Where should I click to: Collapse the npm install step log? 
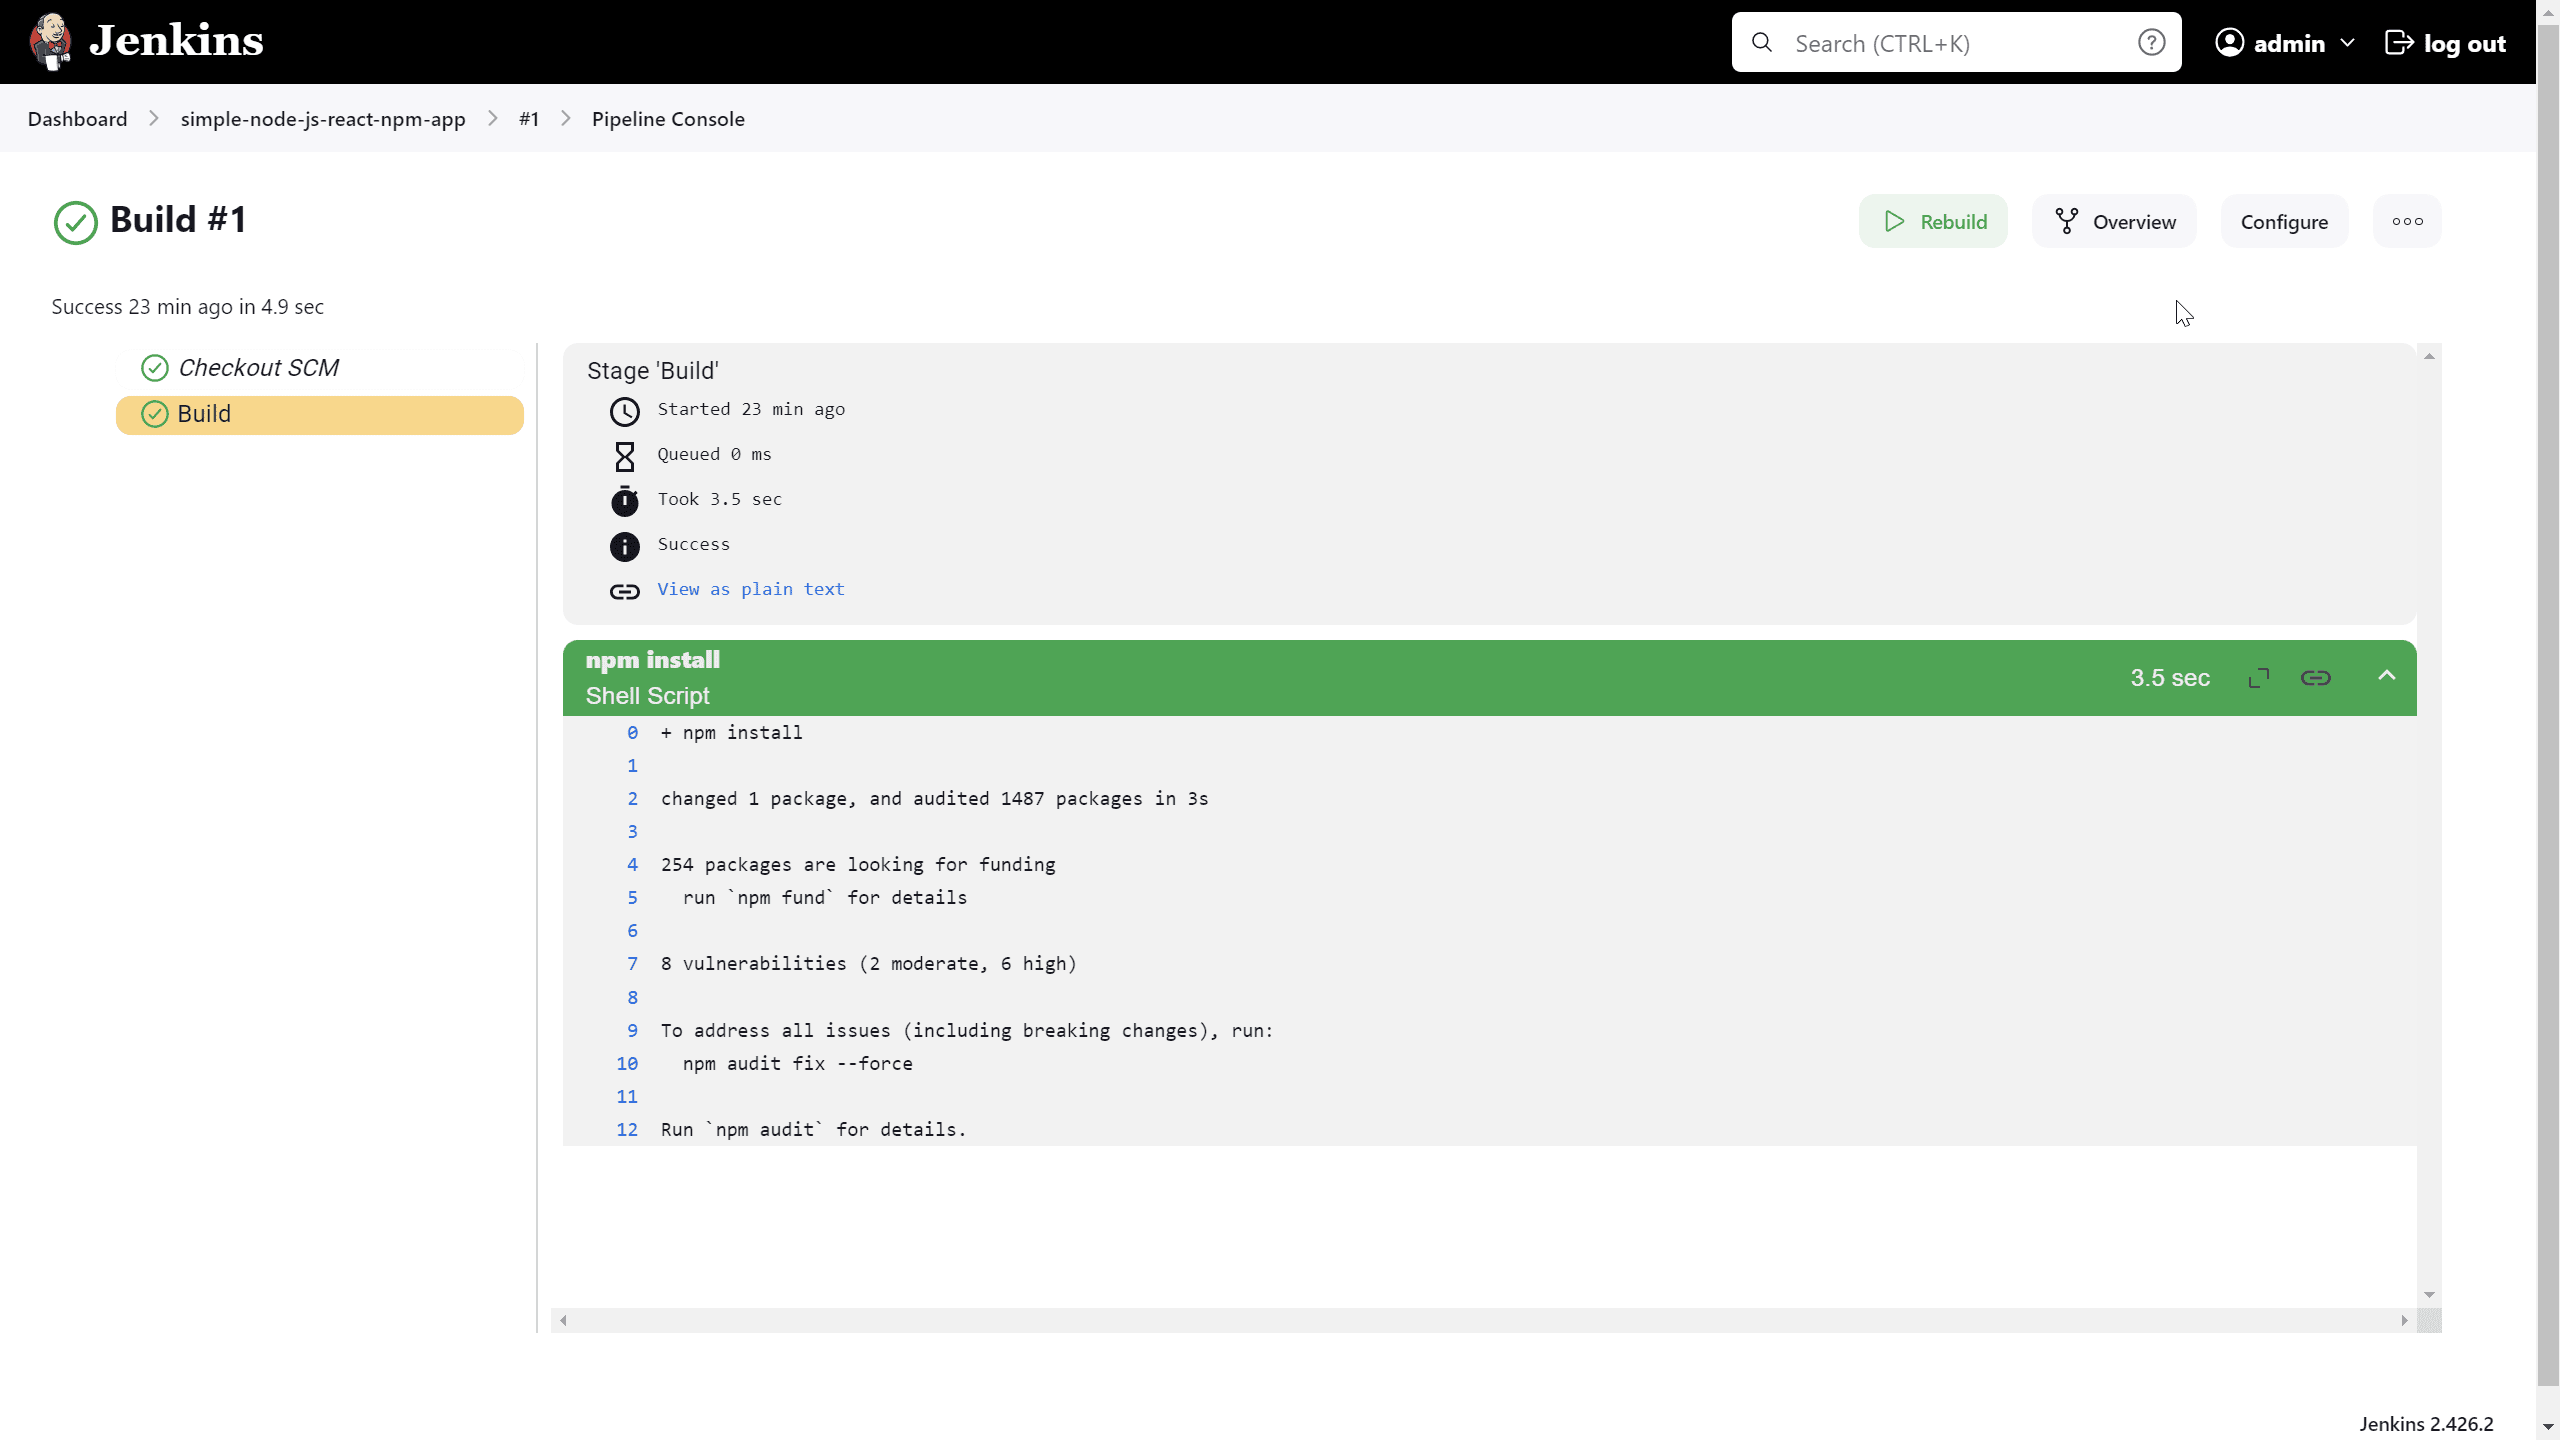coord(2386,676)
